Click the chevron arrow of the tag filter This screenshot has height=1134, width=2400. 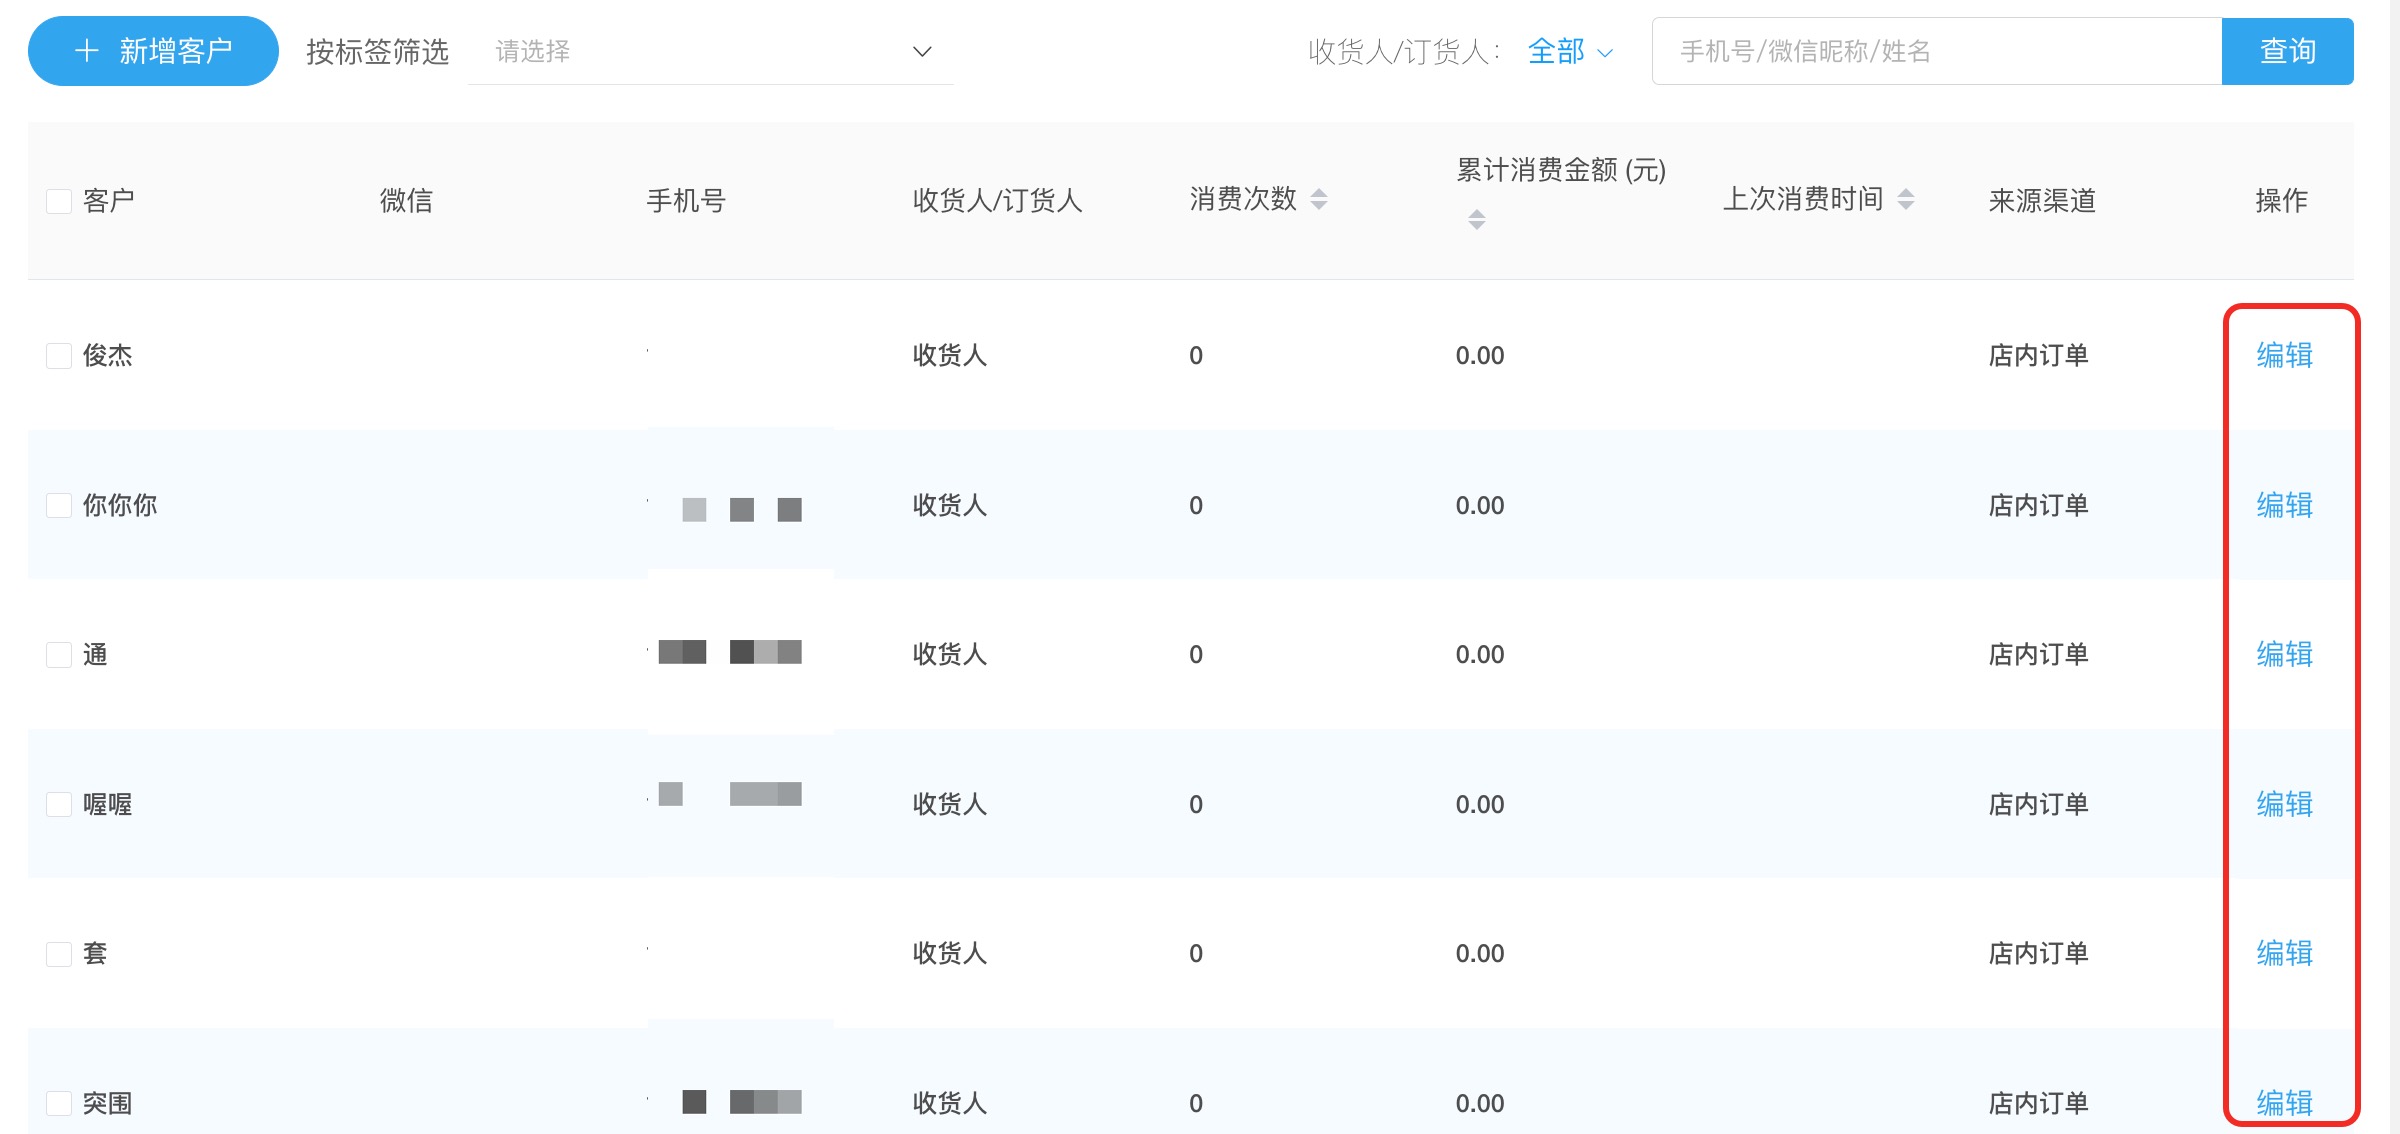[x=922, y=51]
